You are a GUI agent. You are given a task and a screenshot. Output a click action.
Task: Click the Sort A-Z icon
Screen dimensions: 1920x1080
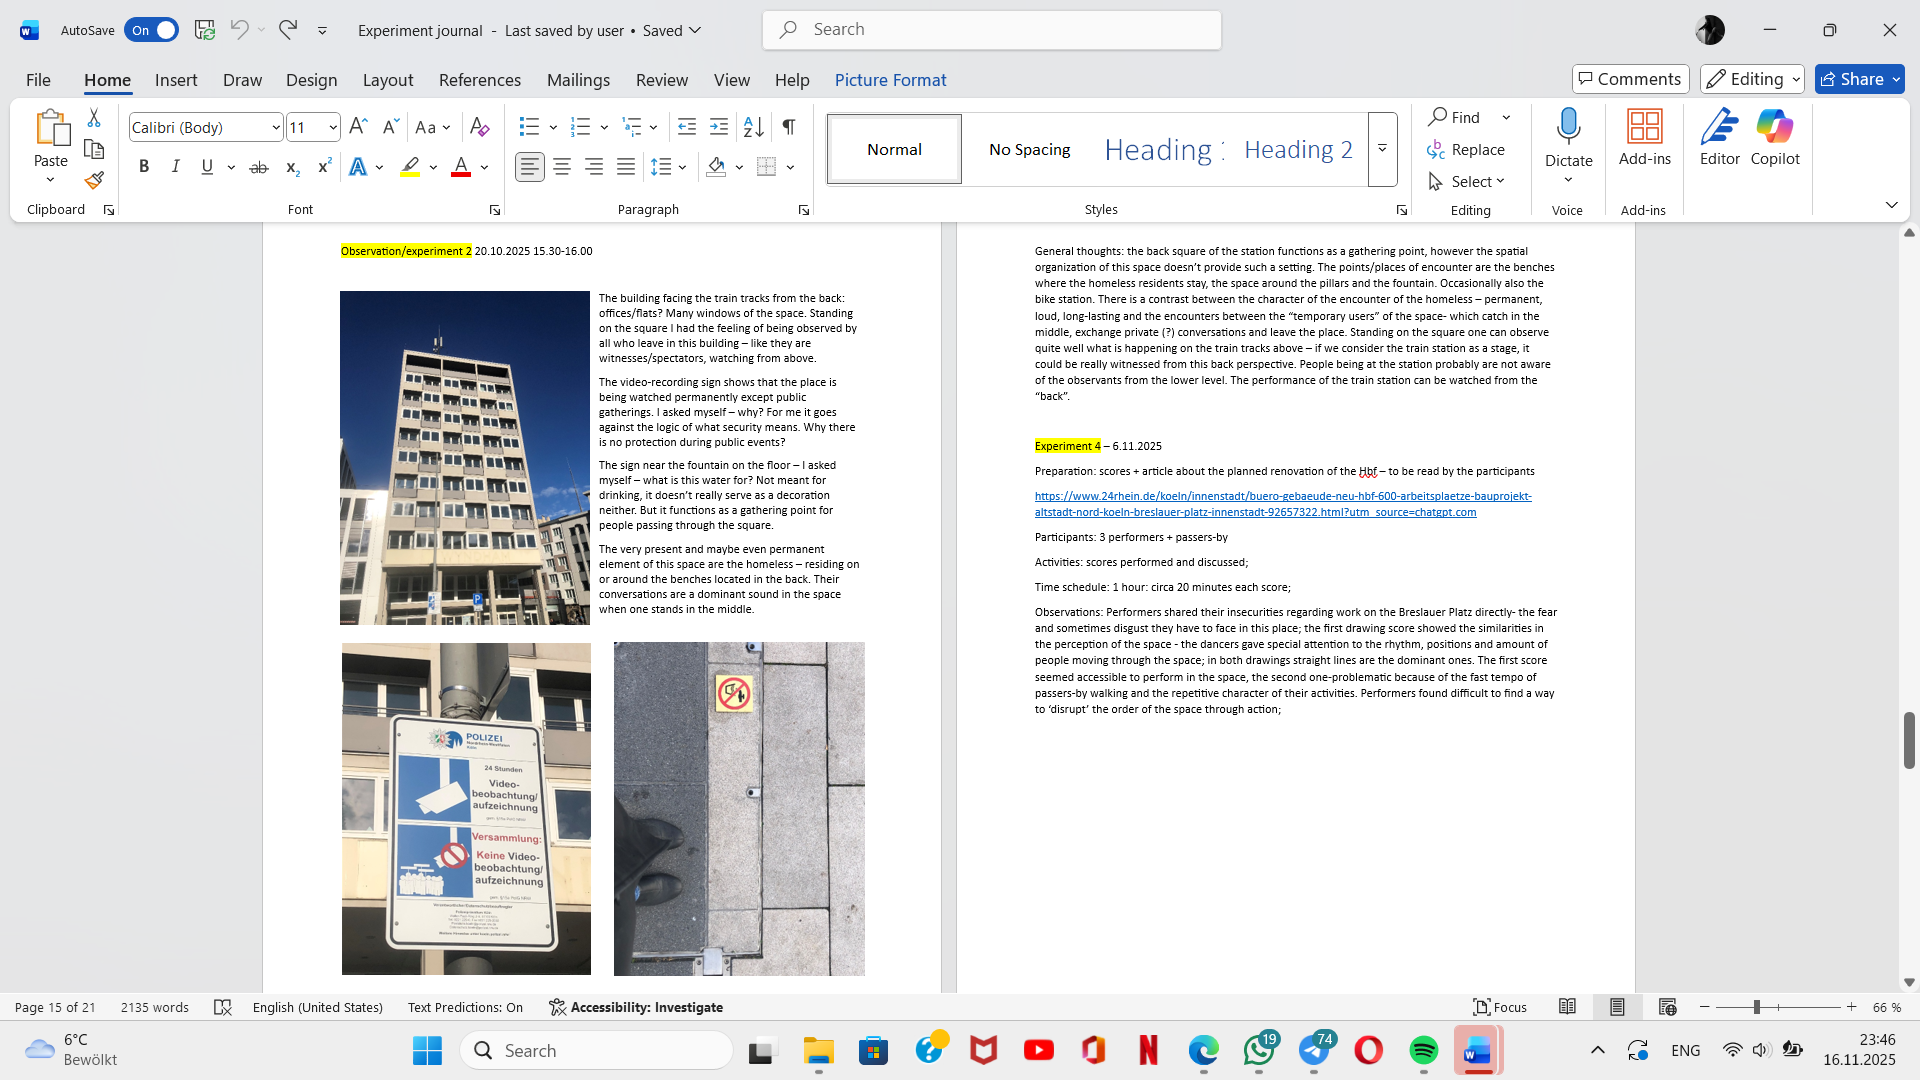coord(753,127)
